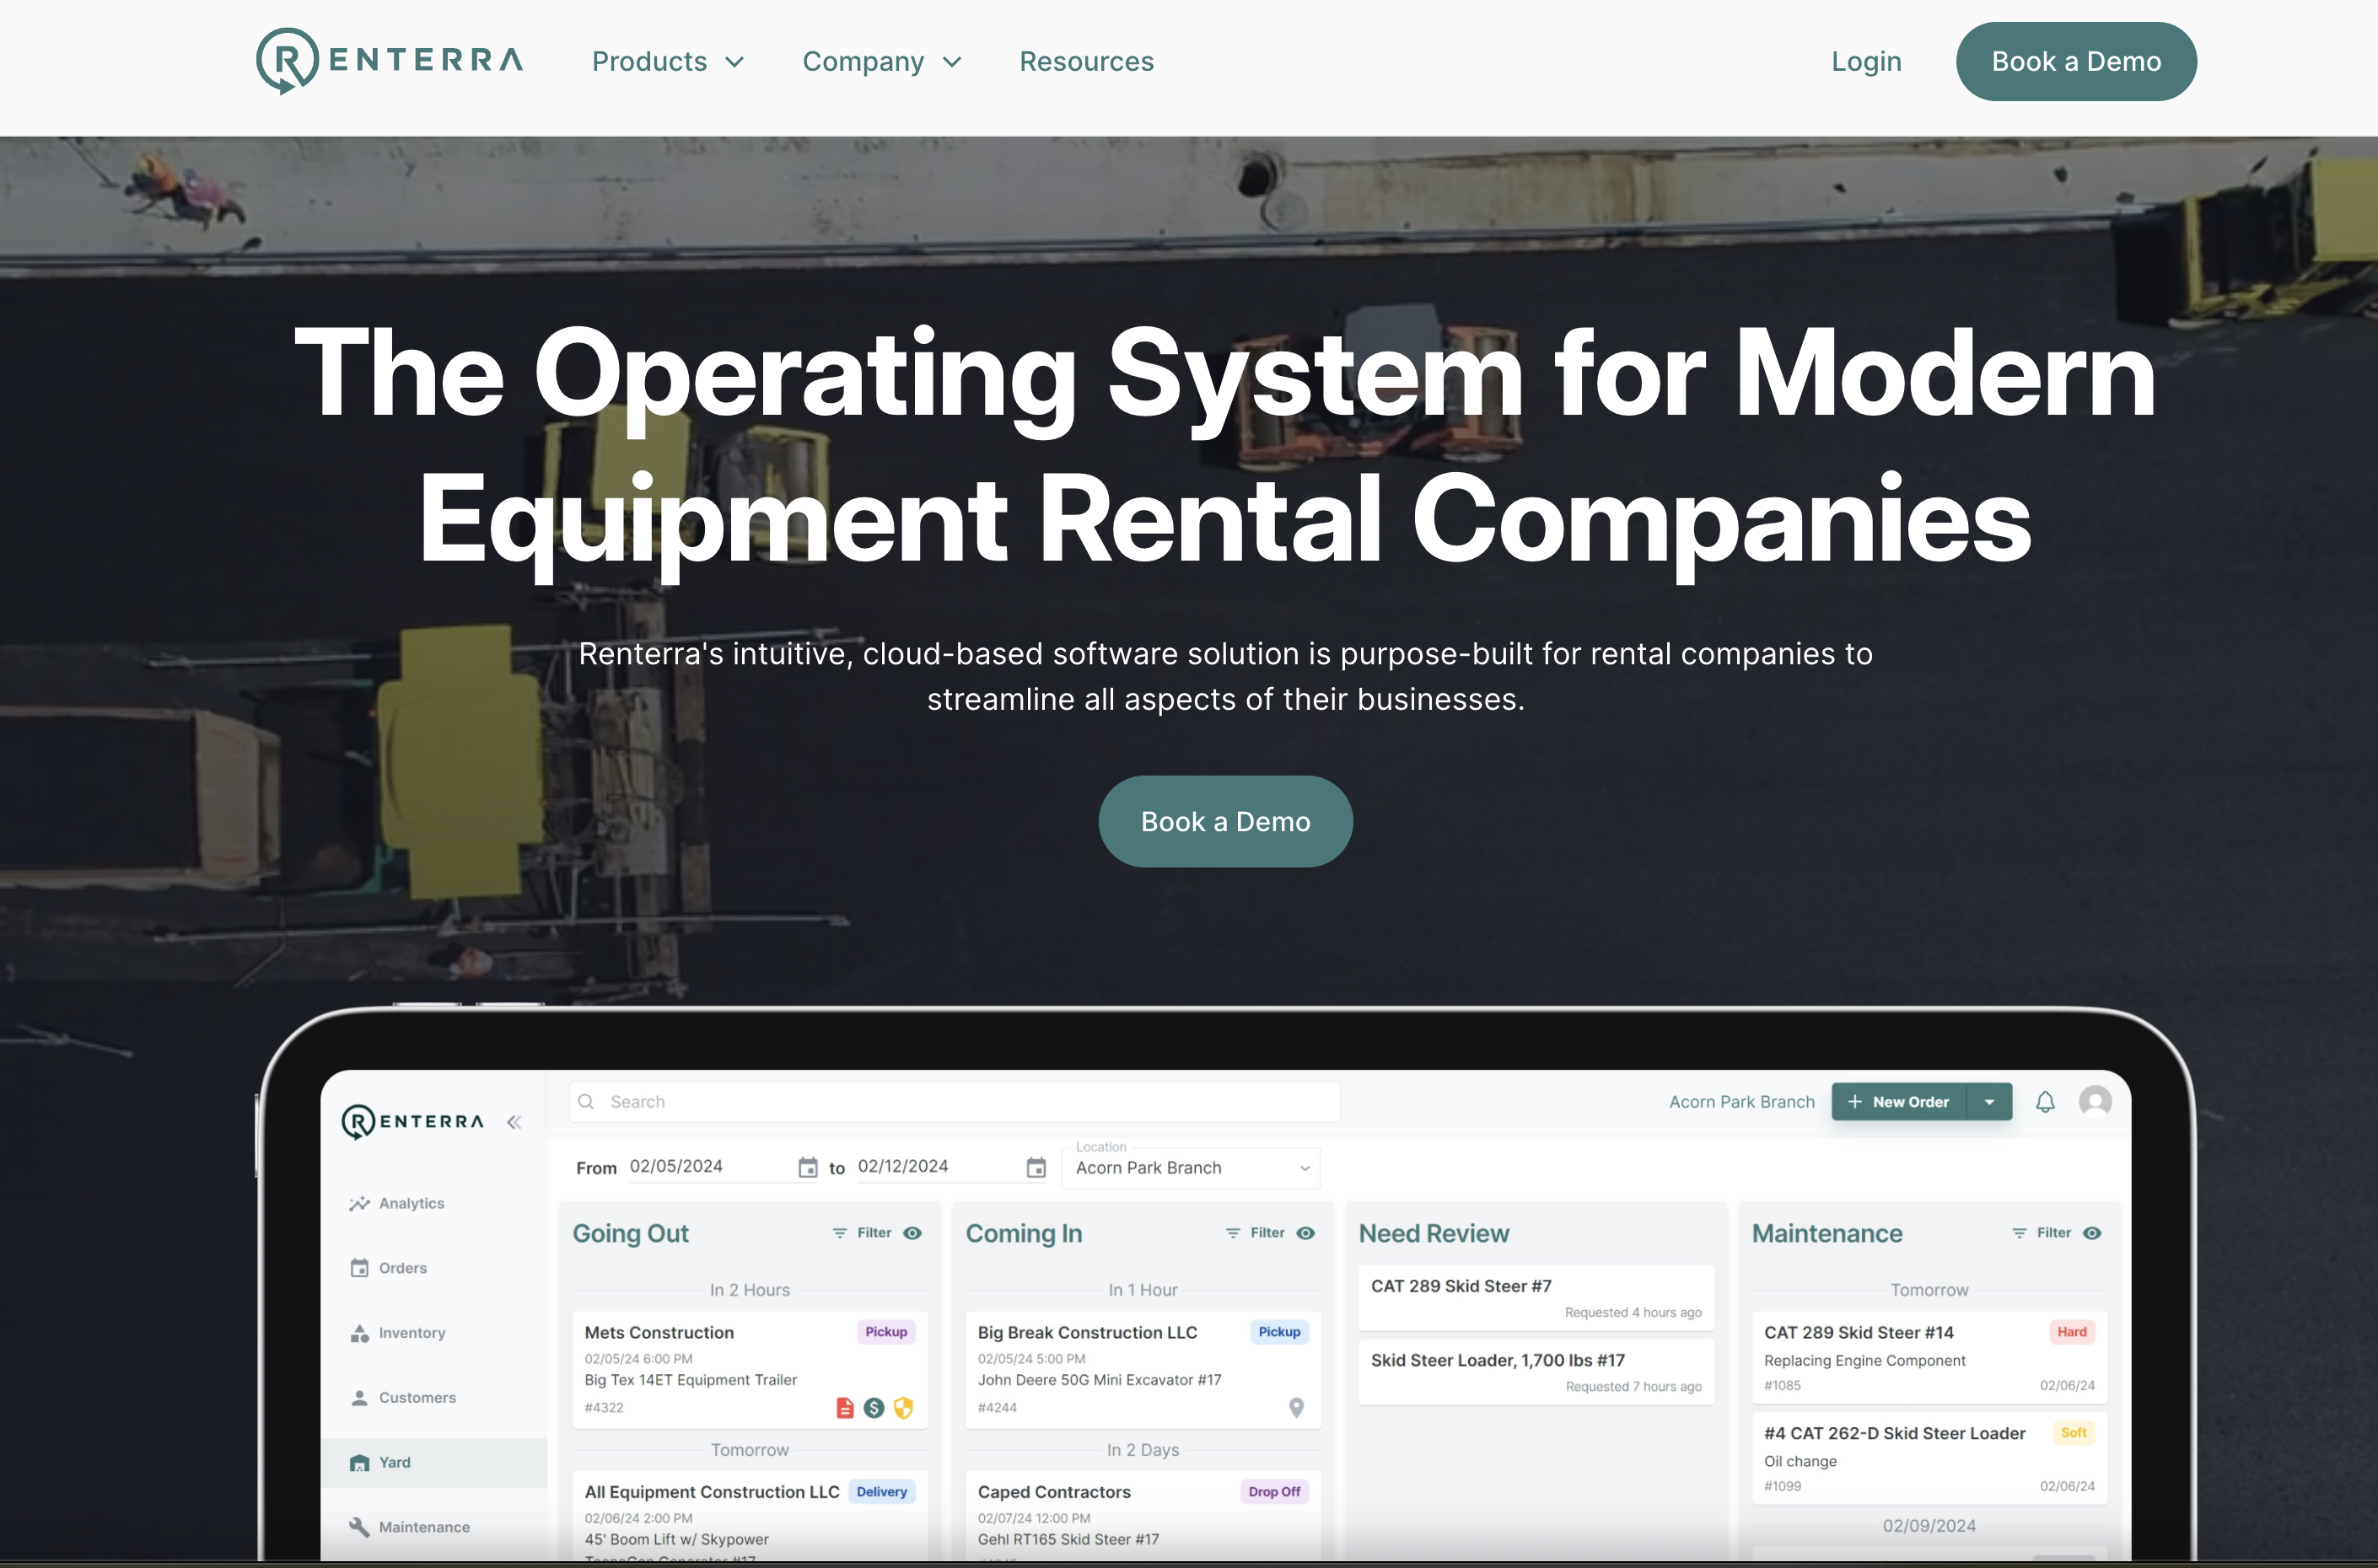This screenshot has width=2378, height=1568.
Task: Go to the Resources page
Action: pos(1086,62)
